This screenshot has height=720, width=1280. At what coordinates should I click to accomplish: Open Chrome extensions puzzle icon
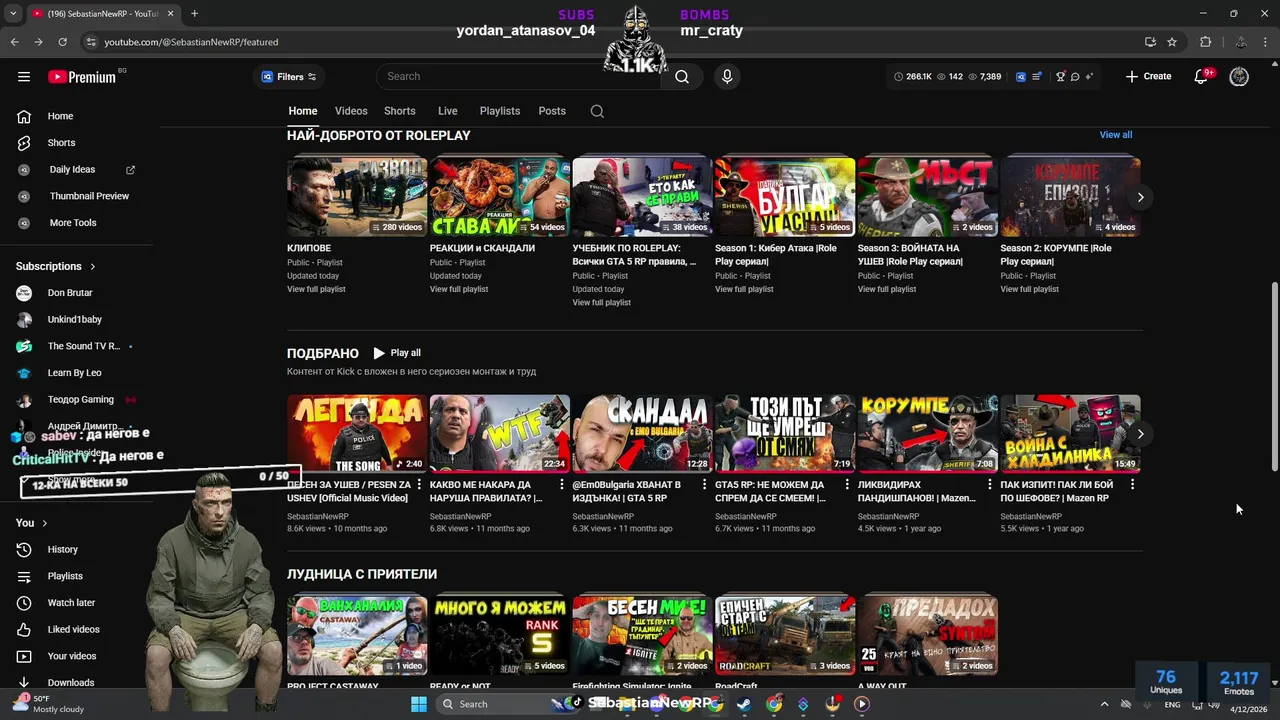point(1205,42)
